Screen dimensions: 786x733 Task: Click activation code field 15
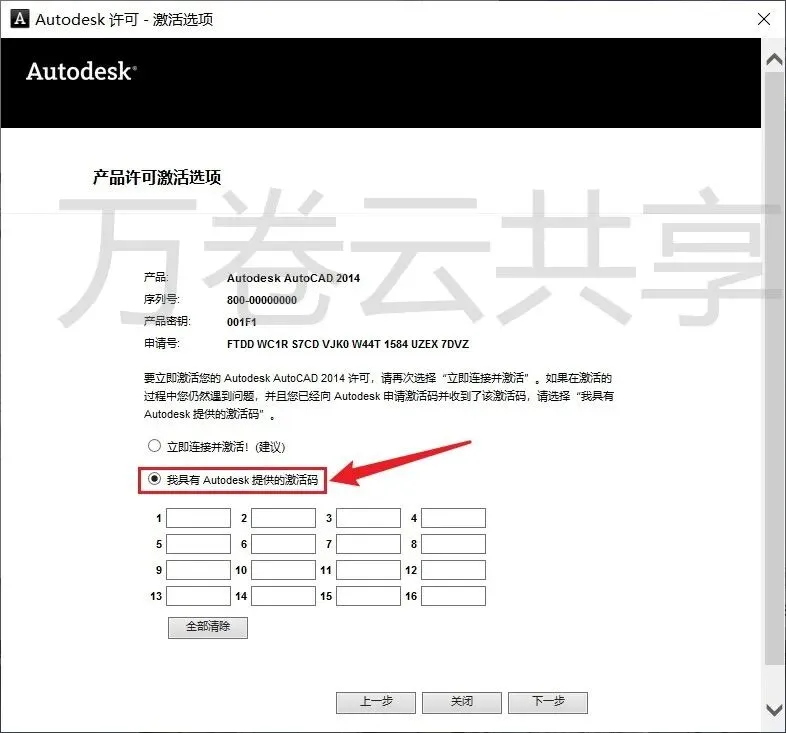click(368, 596)
